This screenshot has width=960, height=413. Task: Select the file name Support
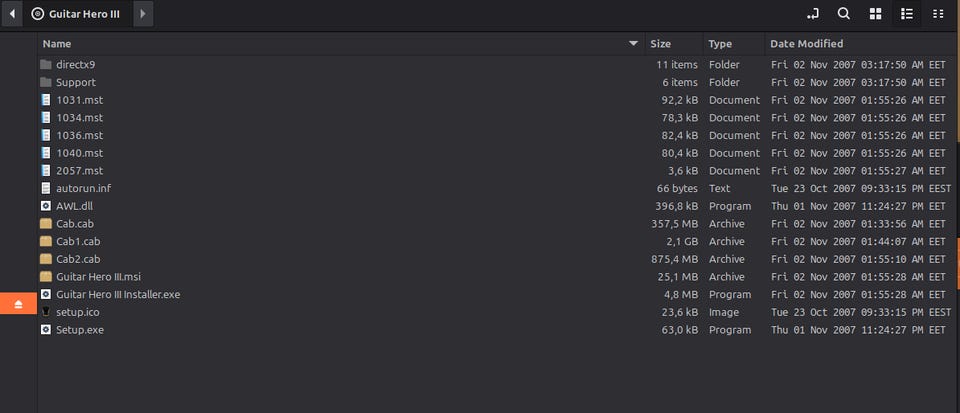pos(76,82)
